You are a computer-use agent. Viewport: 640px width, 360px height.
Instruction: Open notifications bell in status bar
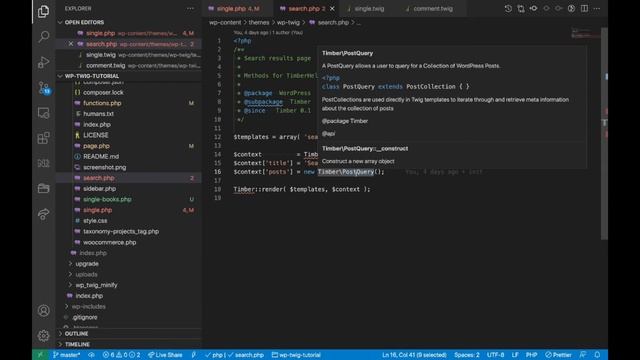point(597,355)
